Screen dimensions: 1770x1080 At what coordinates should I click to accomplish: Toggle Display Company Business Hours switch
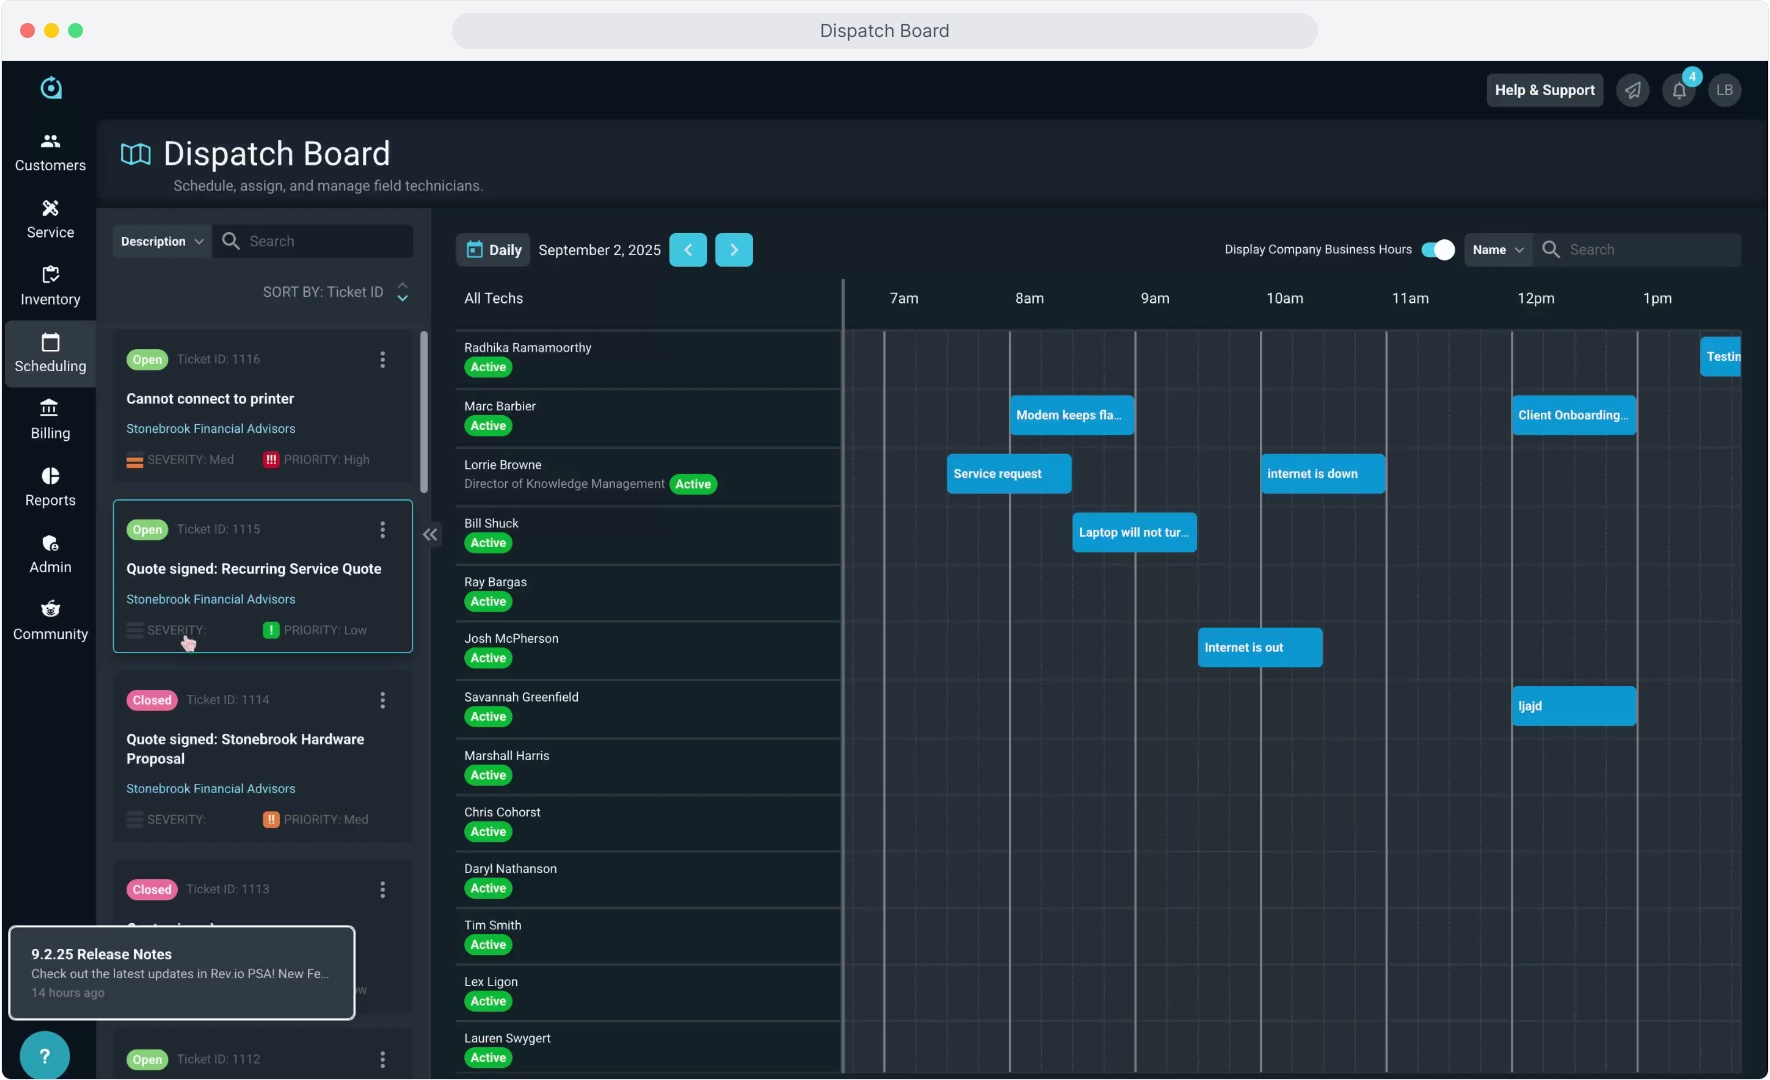point(1438,250)
